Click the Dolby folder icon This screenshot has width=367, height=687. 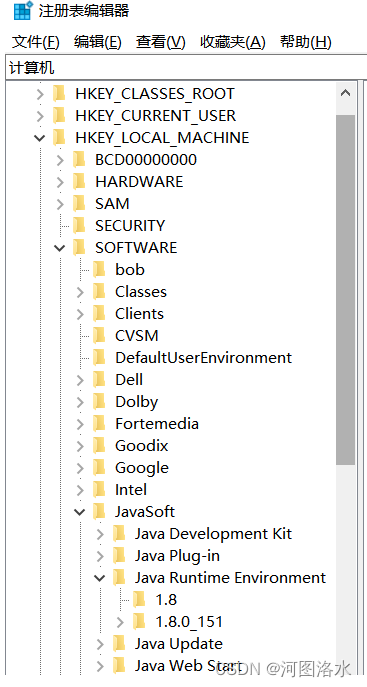point(99,402)
